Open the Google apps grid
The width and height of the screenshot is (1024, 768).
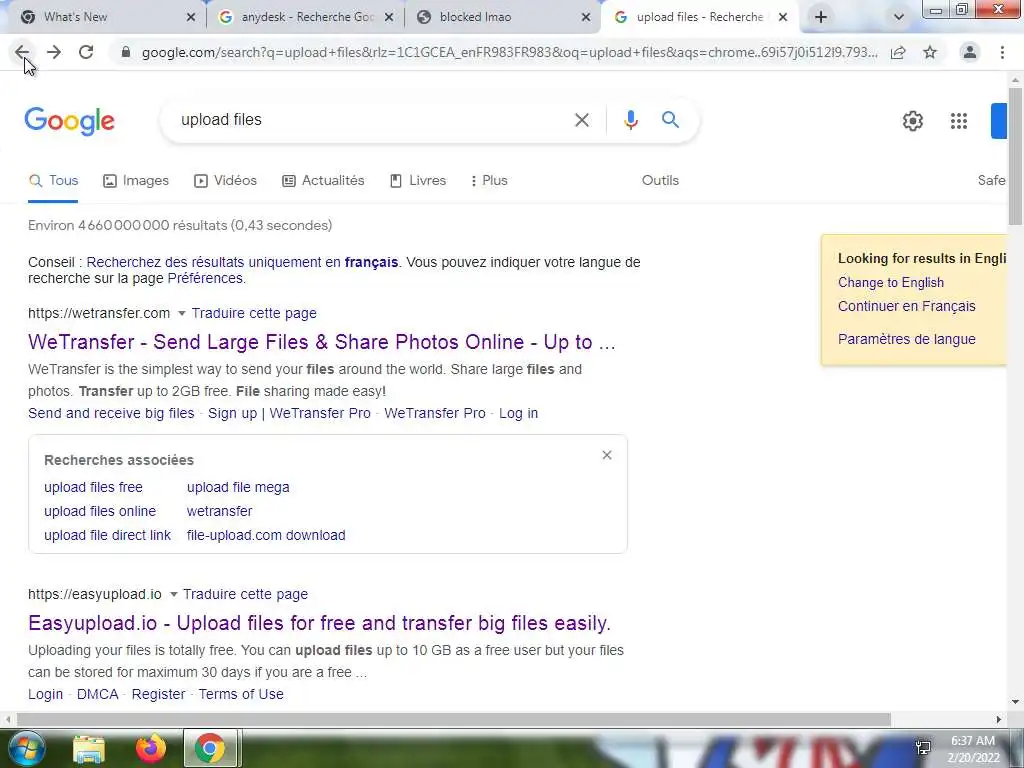coord(959,121)
